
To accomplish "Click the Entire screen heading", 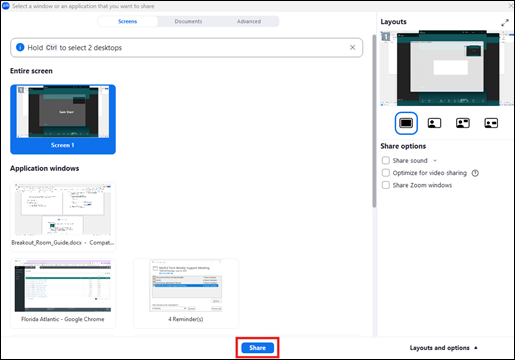I will pyautogui.click(x=31, y=71).
